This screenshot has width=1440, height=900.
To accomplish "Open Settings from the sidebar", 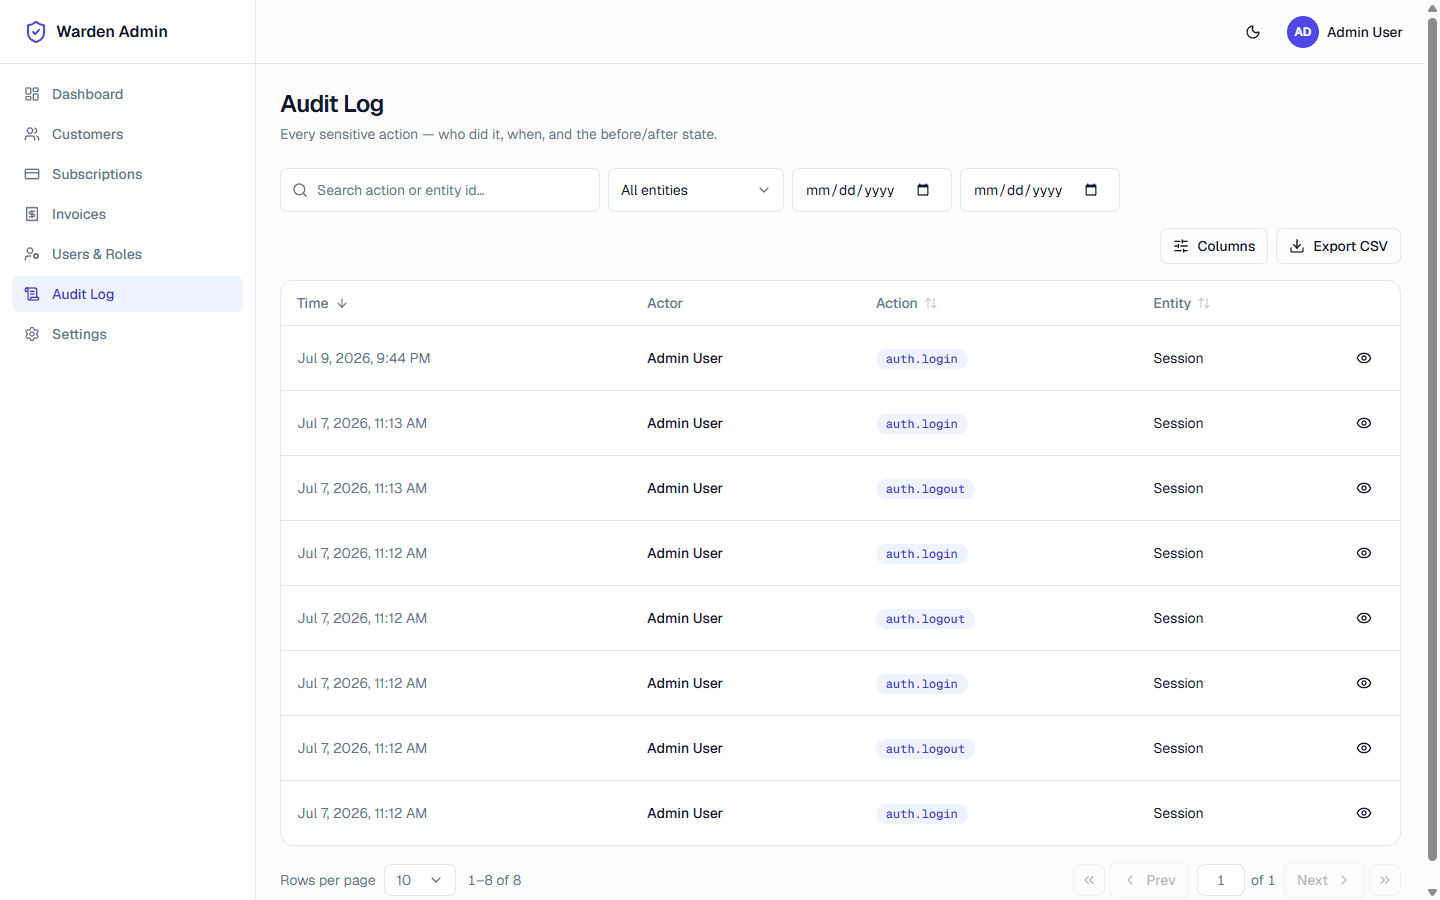I will (127, 334).
